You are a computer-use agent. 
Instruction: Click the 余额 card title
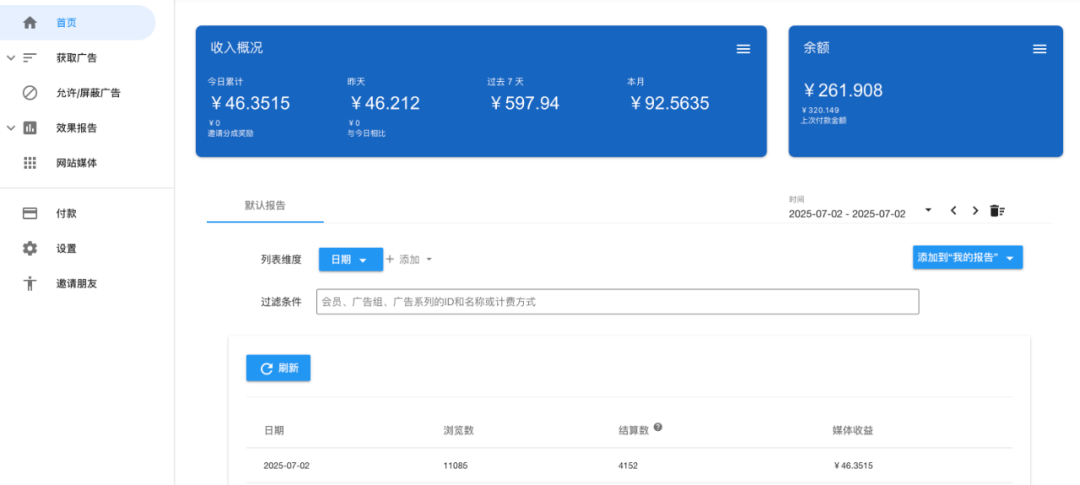coord(816,48)
